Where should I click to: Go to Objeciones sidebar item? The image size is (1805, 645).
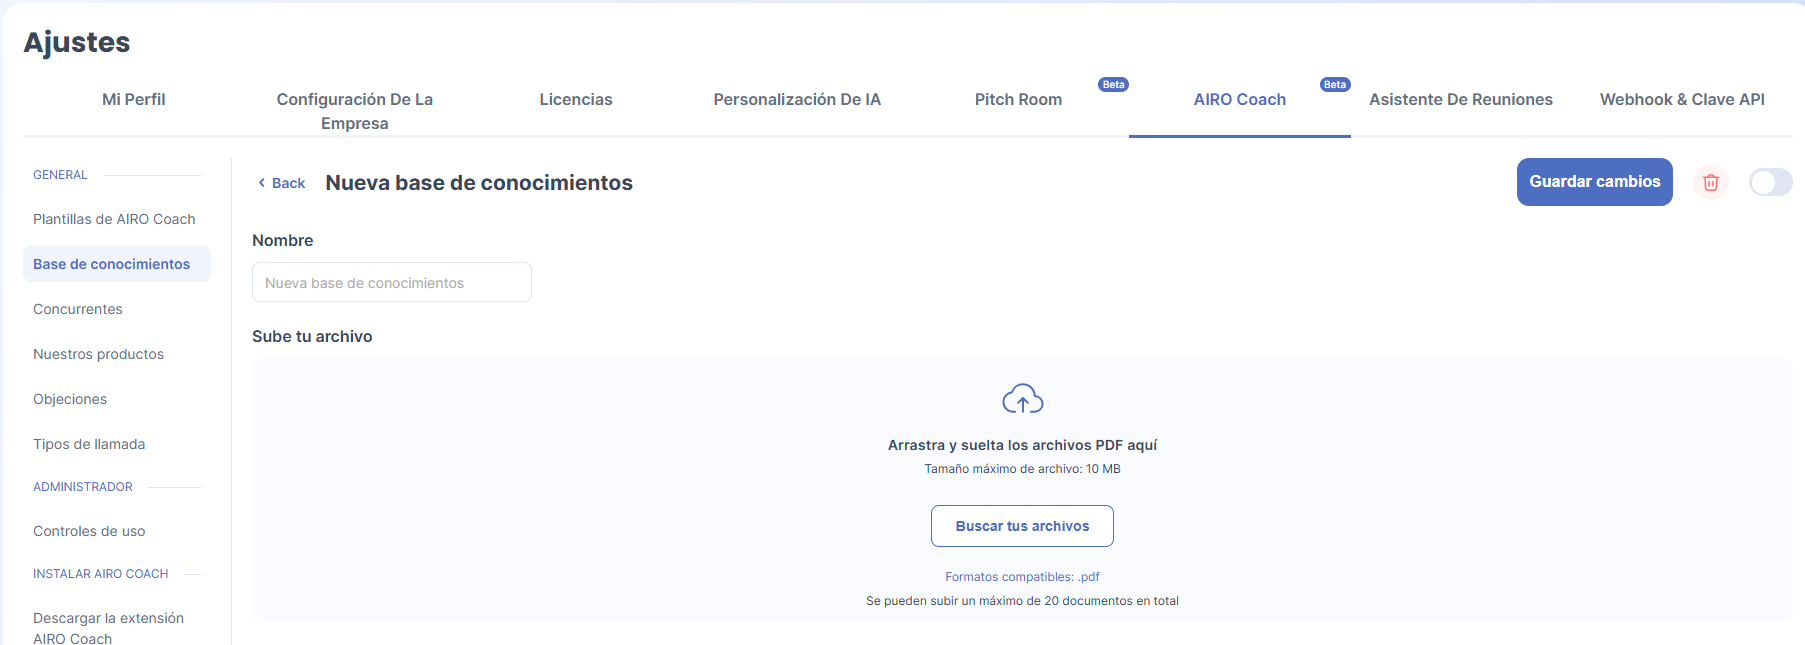(70, 399)
